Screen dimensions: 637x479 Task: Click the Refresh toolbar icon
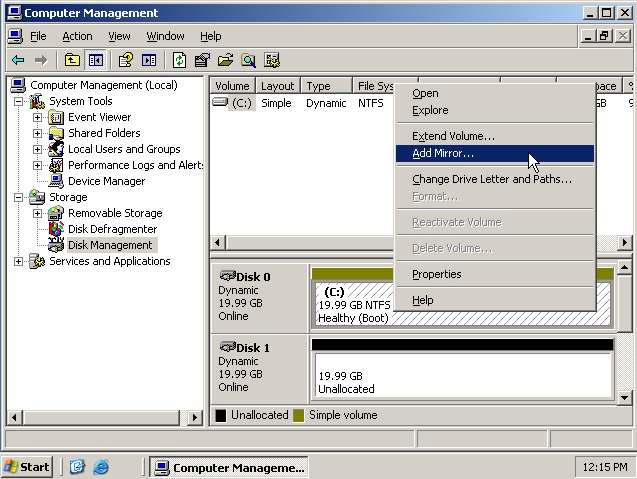[179, 61]
